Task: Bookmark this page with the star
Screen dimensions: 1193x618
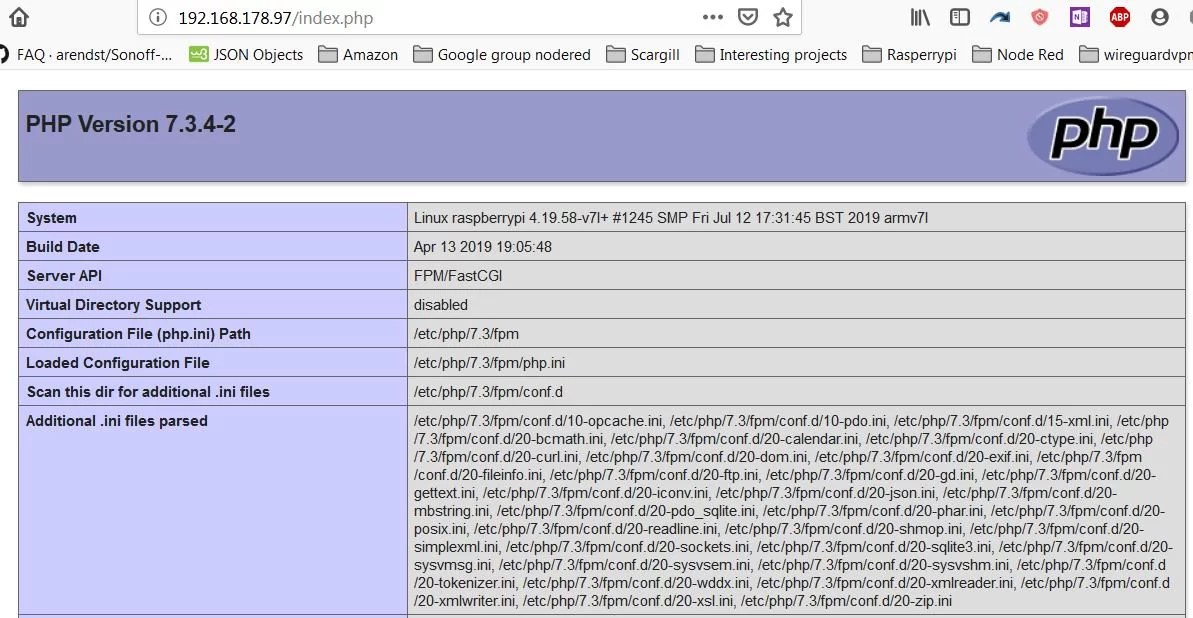Action: point(783,18)
